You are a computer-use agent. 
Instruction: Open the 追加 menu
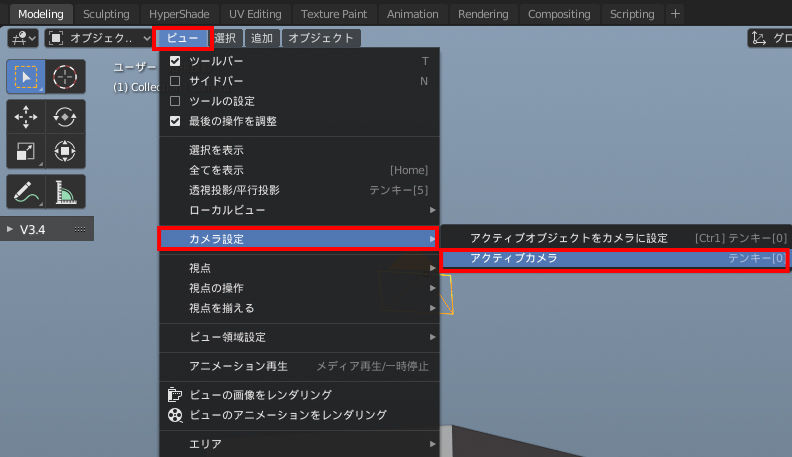pyautogui.click(x=262, y=38)
